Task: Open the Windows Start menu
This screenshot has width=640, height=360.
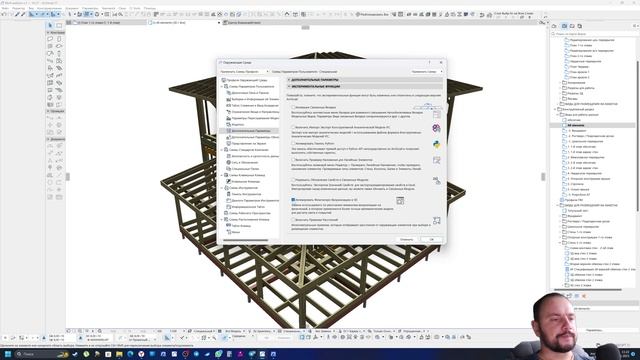Action: point(7,354)
